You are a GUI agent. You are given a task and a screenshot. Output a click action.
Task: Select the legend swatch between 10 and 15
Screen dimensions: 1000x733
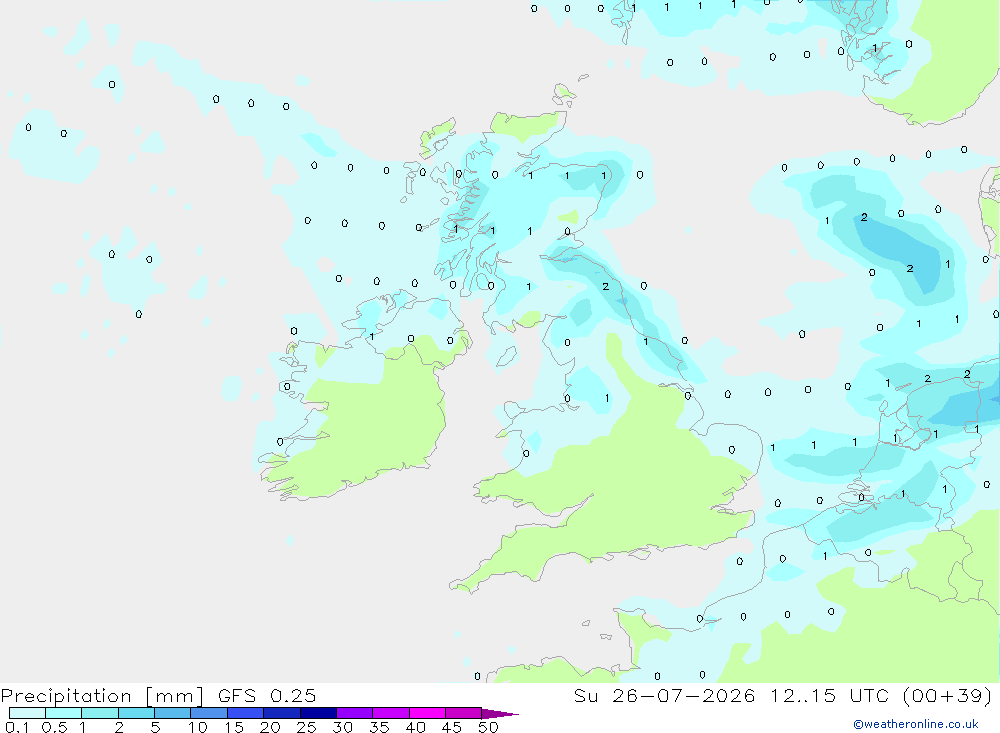coord(209,713)
